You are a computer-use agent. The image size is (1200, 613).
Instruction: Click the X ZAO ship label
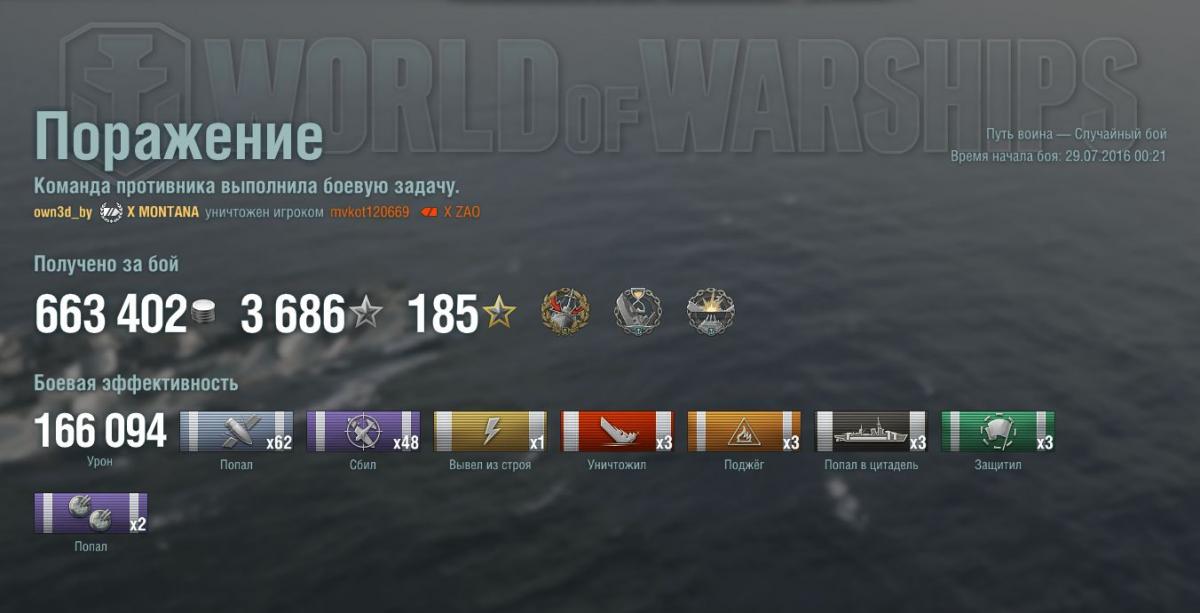[461, 213]
